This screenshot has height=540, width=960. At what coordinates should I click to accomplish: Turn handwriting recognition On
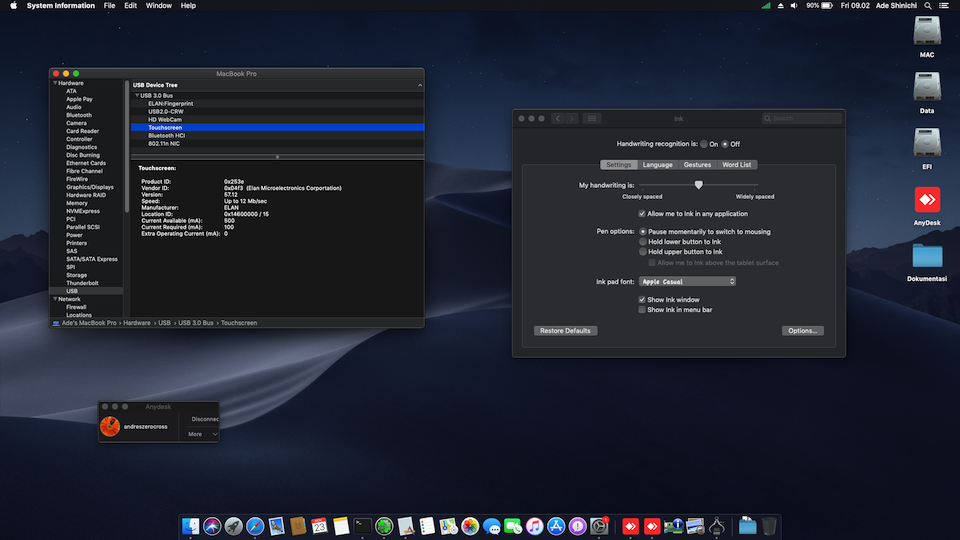(704, 144)
